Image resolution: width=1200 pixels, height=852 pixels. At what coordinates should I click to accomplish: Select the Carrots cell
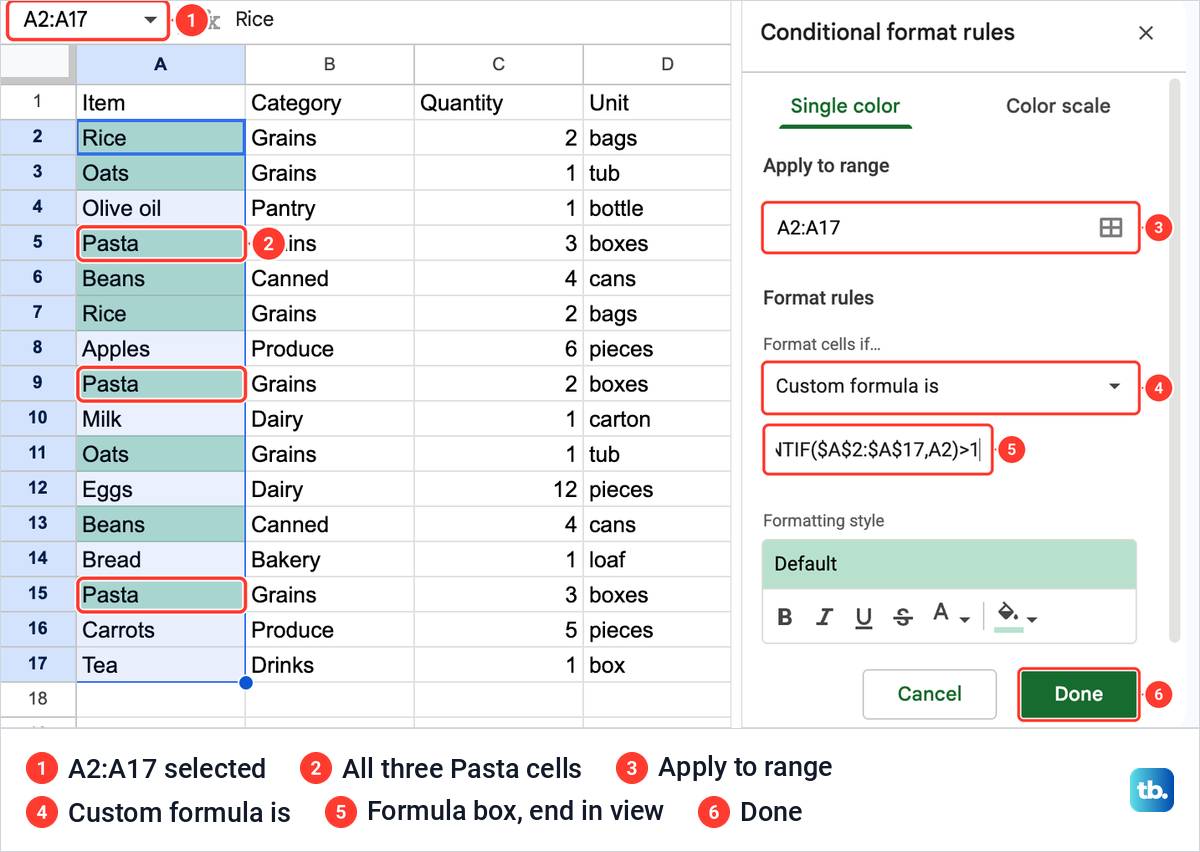(x=160, y=630)
